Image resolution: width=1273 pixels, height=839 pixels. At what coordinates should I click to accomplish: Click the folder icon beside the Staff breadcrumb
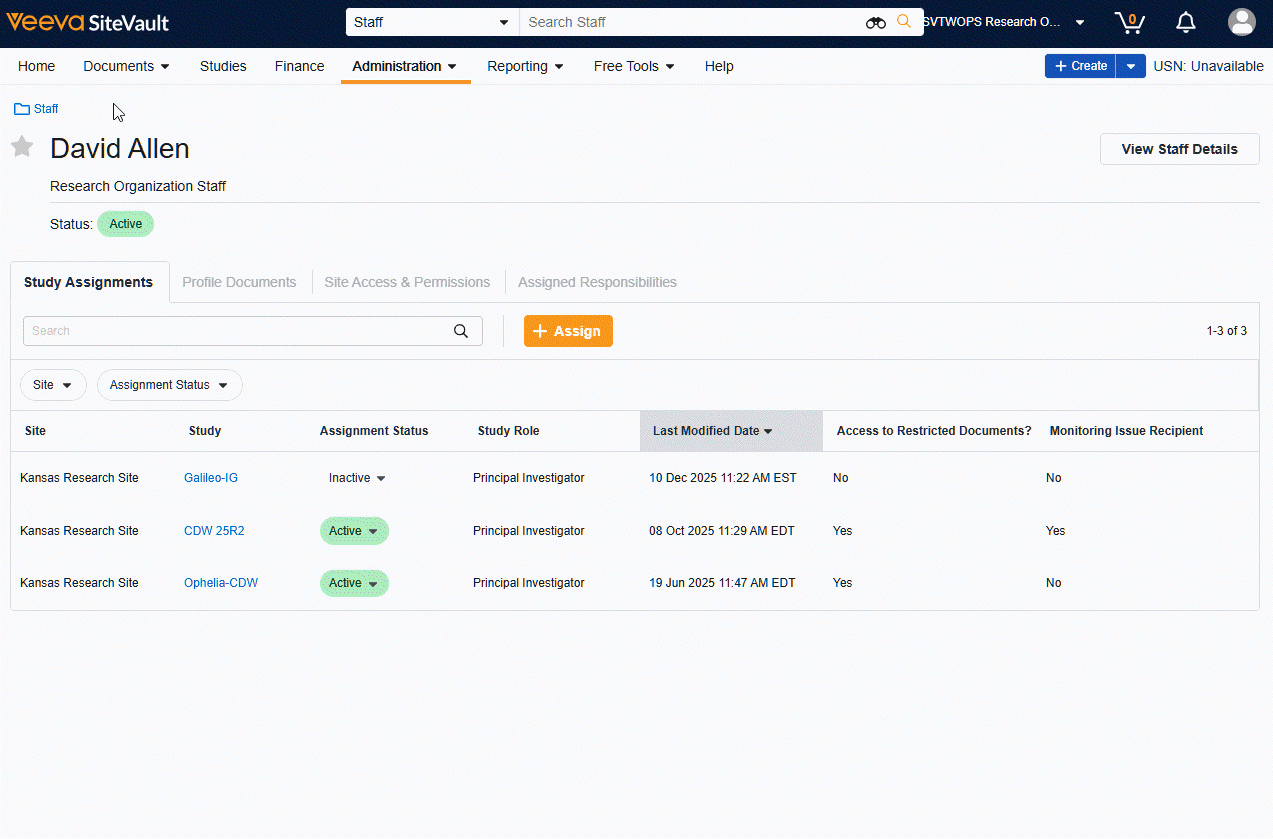pos(19,108)
